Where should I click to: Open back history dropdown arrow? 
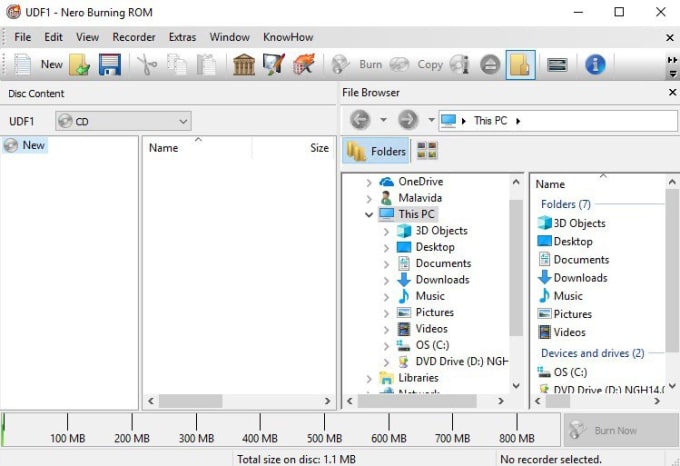pyautogui.click(x=383, y=120)
